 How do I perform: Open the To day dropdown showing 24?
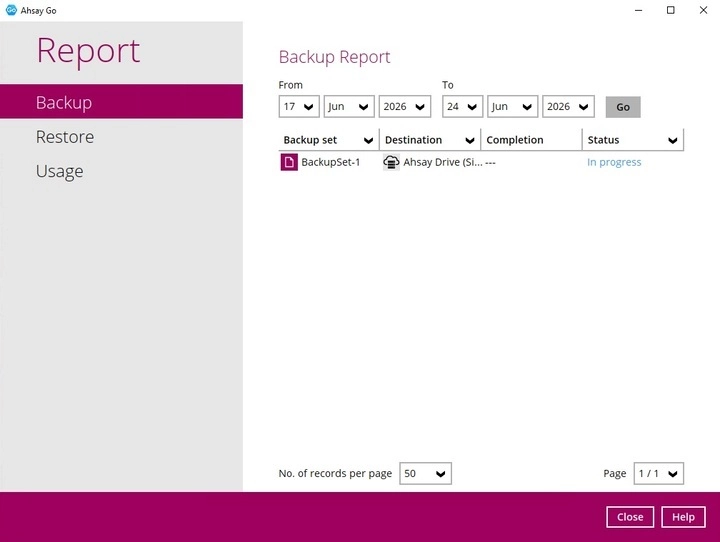[x=462, y=107]
